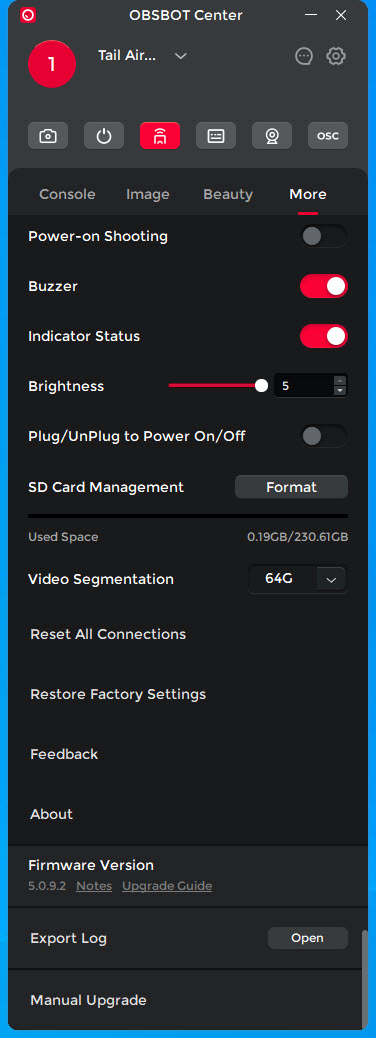The height and width of the screenshot is (1038, 376).
Task: Click the Export Log Open button
Action: 308,938
